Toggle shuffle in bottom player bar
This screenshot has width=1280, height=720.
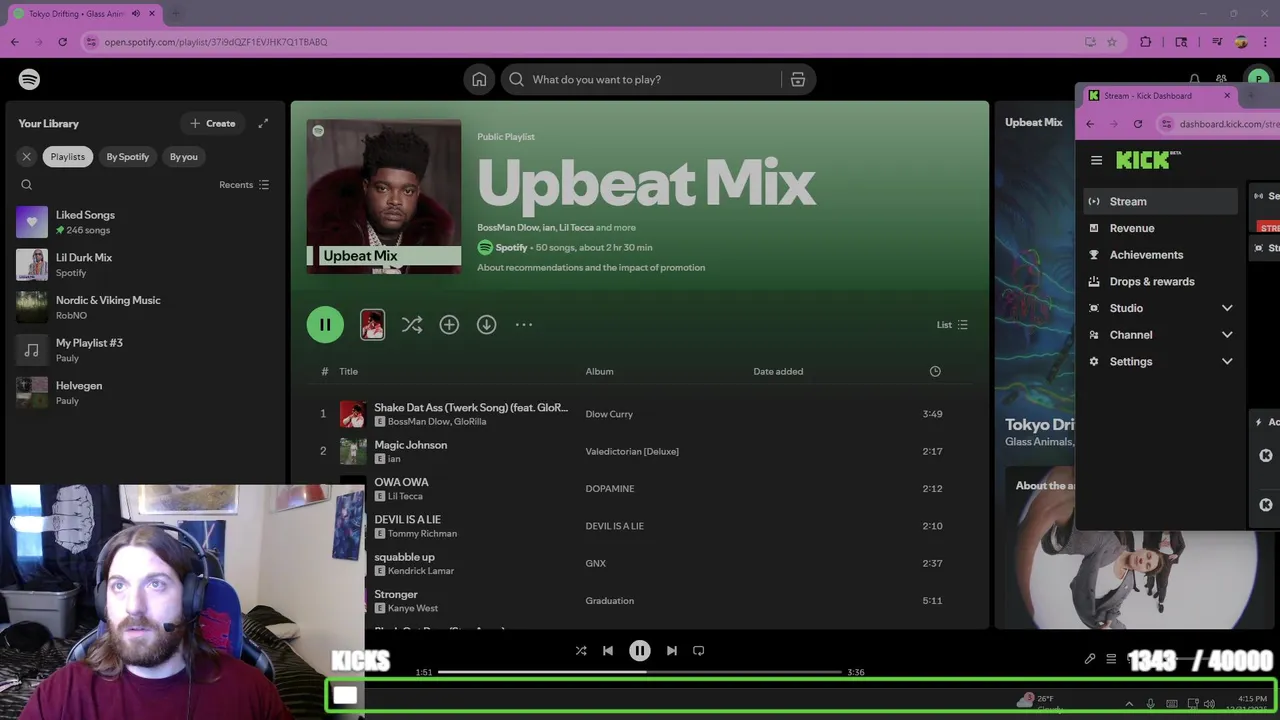pyautogui.click(x=581, y=650)
